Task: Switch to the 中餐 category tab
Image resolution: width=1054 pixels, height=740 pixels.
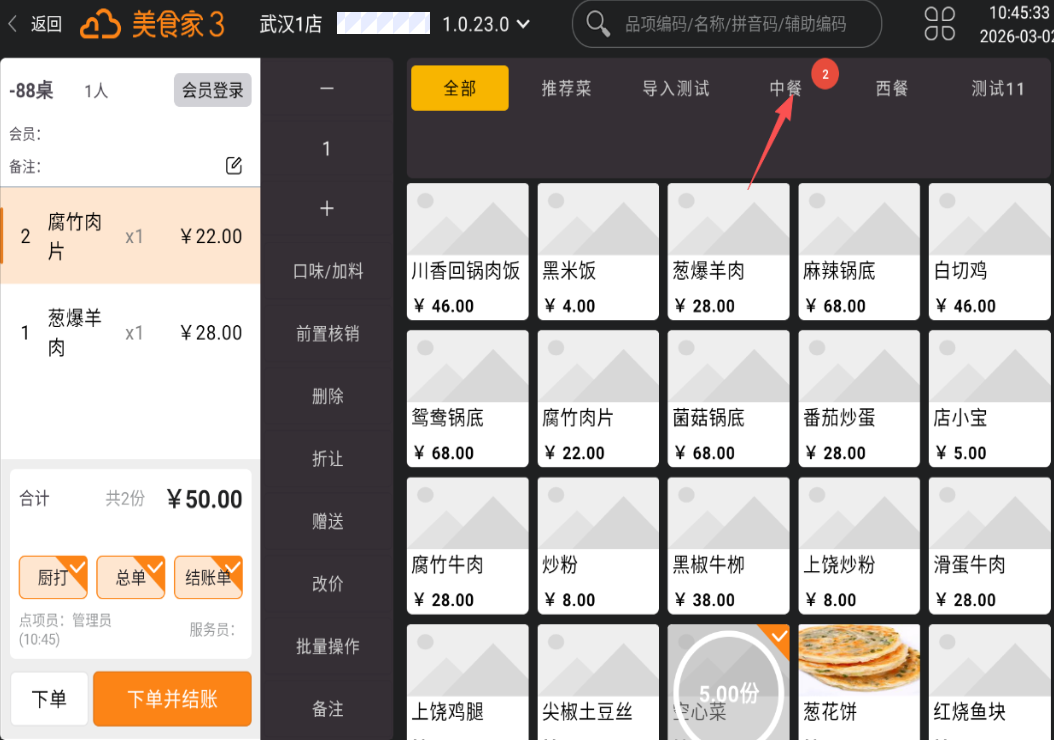Action: [x=785, y=89]
